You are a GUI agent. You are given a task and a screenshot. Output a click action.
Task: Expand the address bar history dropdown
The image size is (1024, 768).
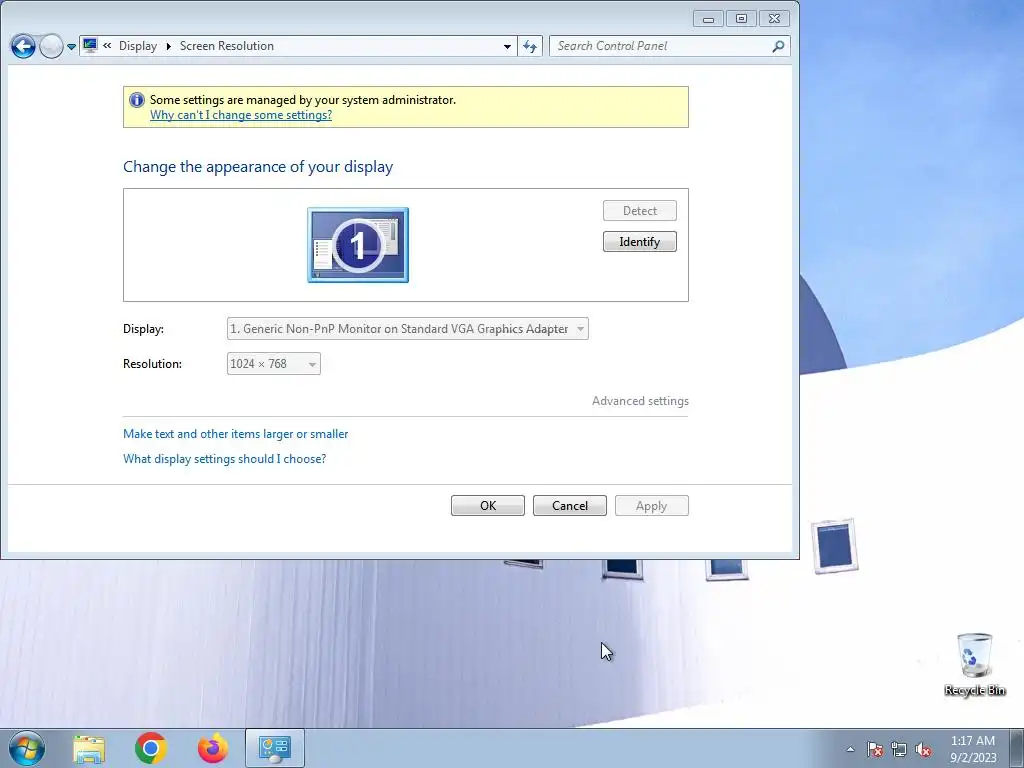(x=507, y=46)
